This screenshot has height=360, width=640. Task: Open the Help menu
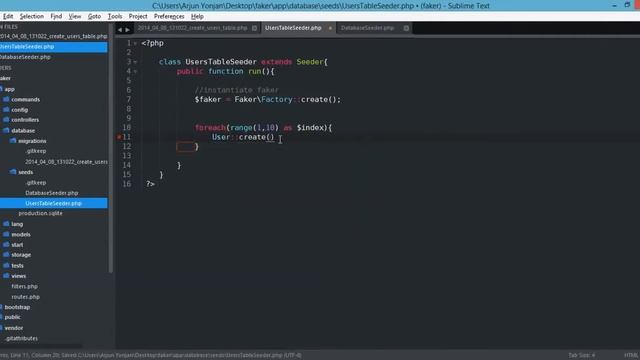tap(197, 16)
